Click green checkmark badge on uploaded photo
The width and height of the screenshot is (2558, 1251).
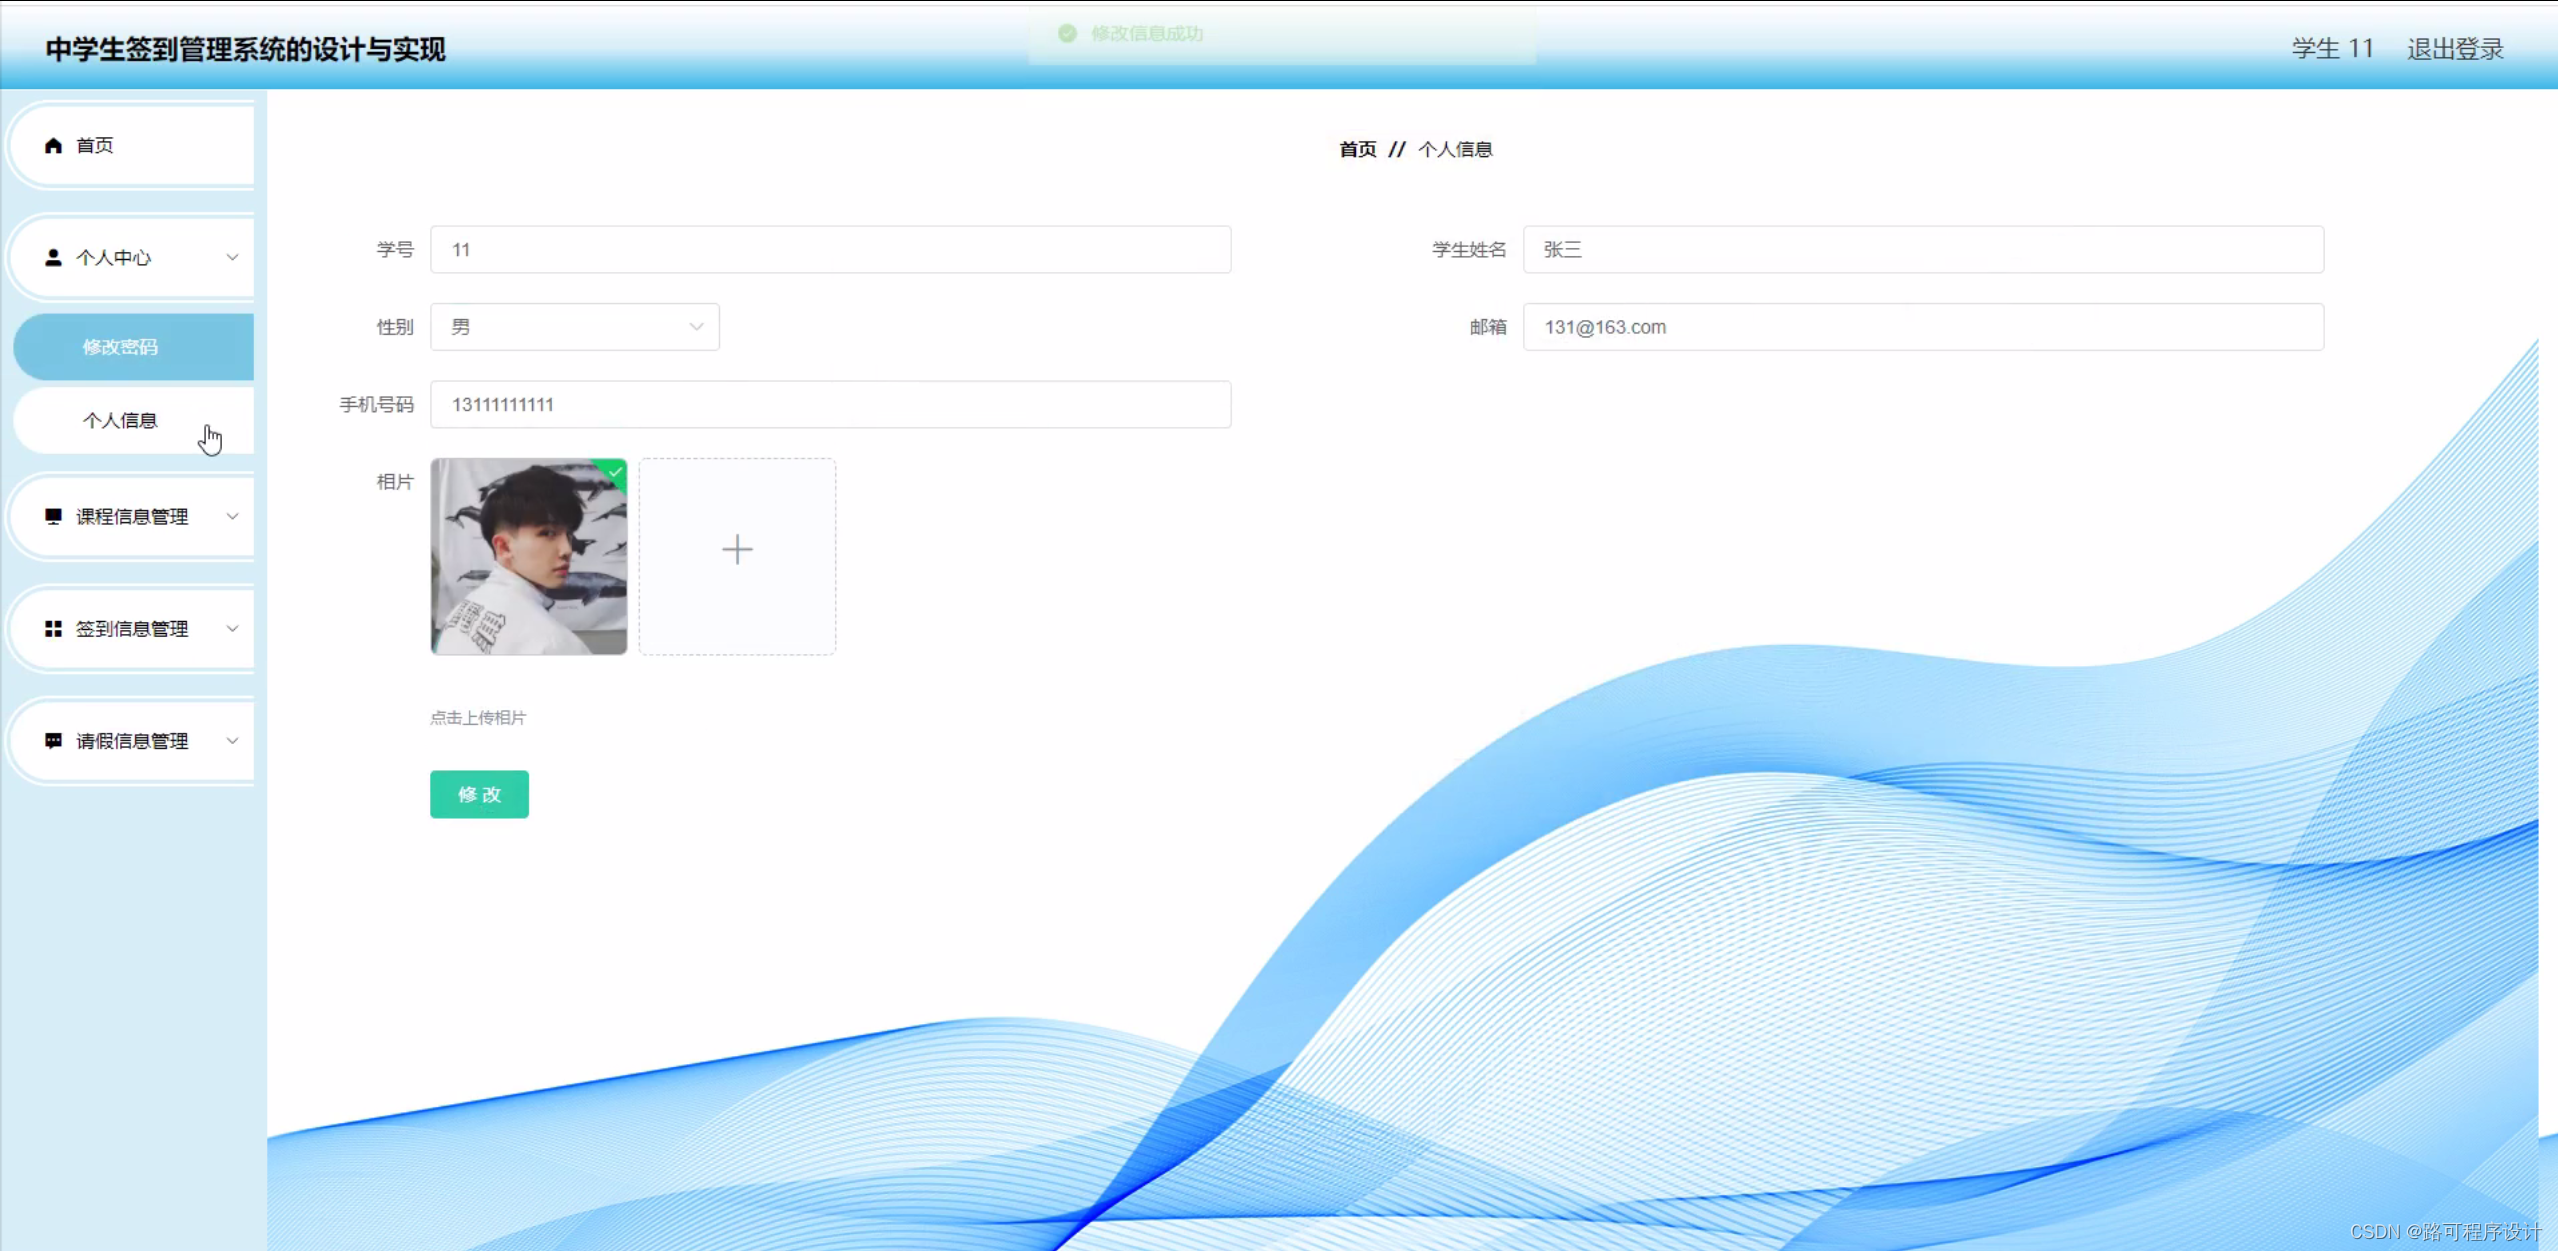(615, 471)
